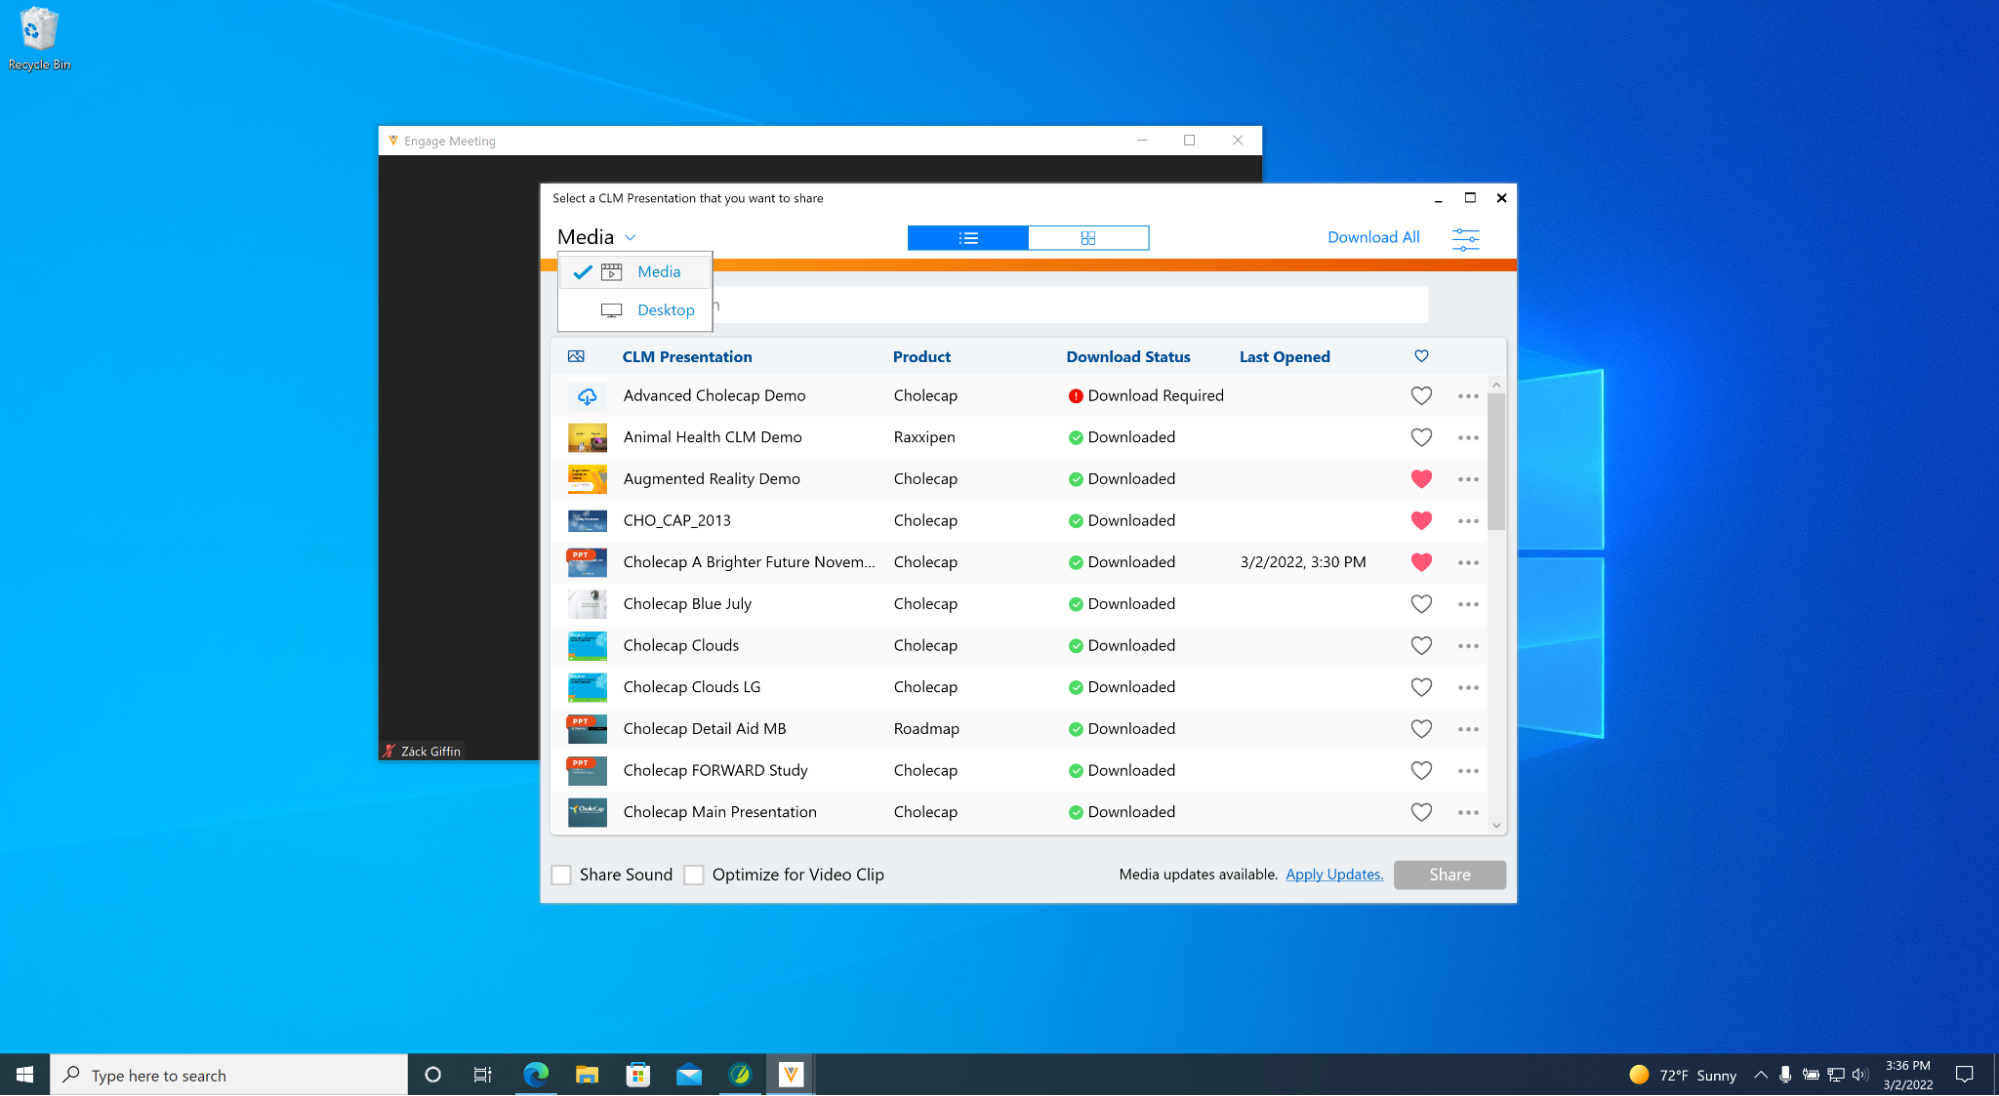The height and width of the screenshot is (1096, 1999).
Task: Click the Download All link
Action: (1373, 237)
